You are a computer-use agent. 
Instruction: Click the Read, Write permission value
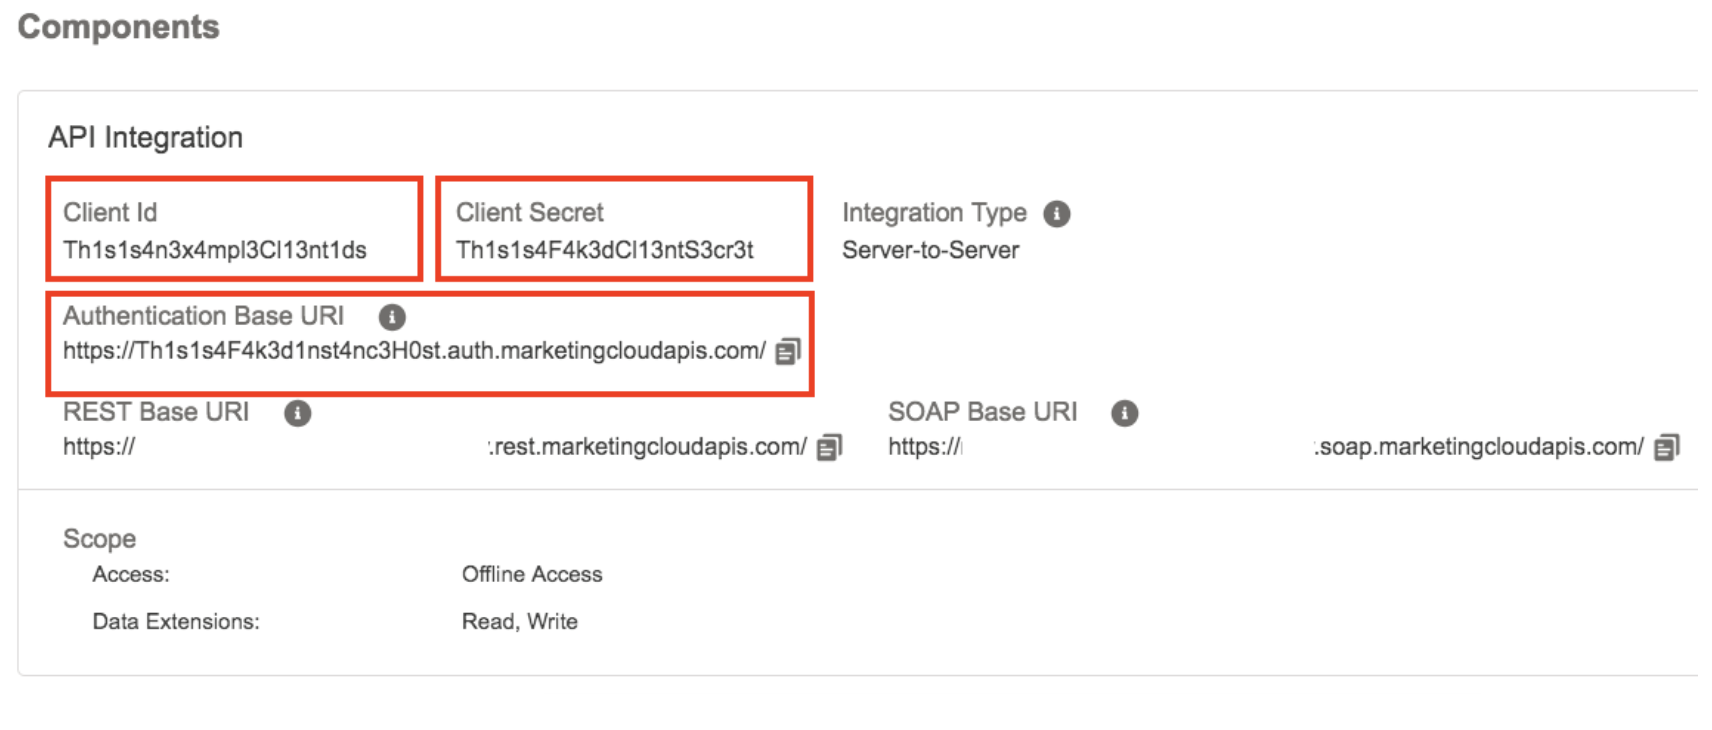[x=519, y=621]
